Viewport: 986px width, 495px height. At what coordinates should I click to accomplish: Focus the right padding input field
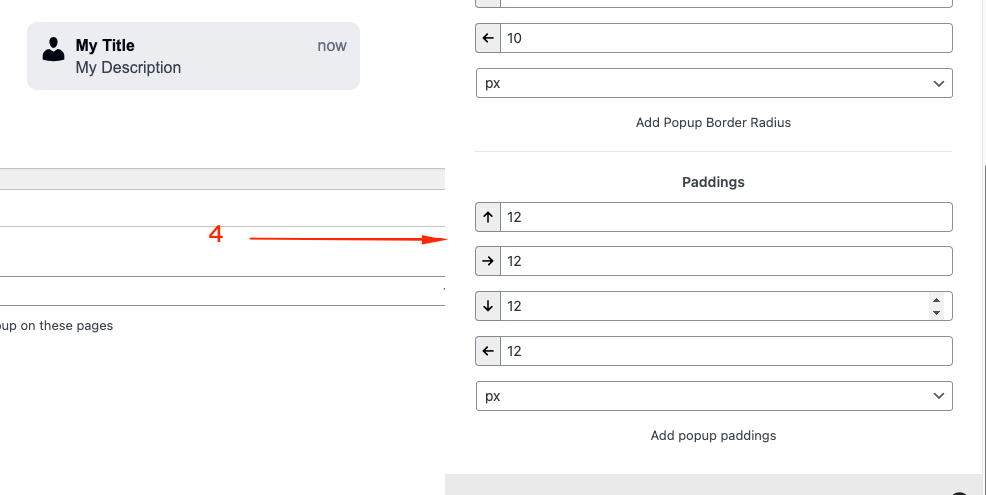[725, 261]
